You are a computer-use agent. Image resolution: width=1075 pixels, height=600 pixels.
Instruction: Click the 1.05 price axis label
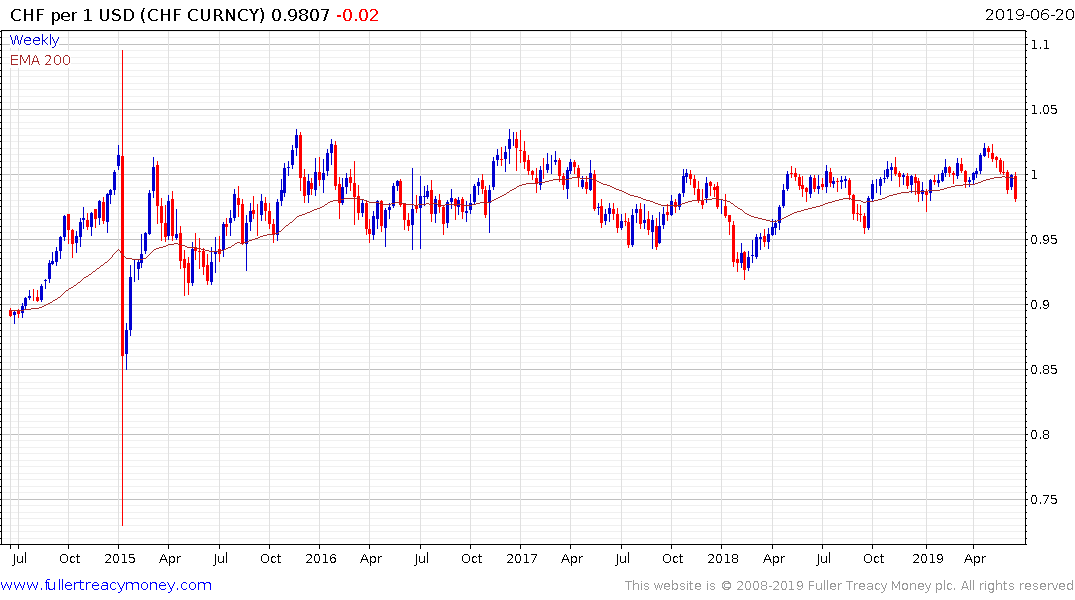(1043, 110)
